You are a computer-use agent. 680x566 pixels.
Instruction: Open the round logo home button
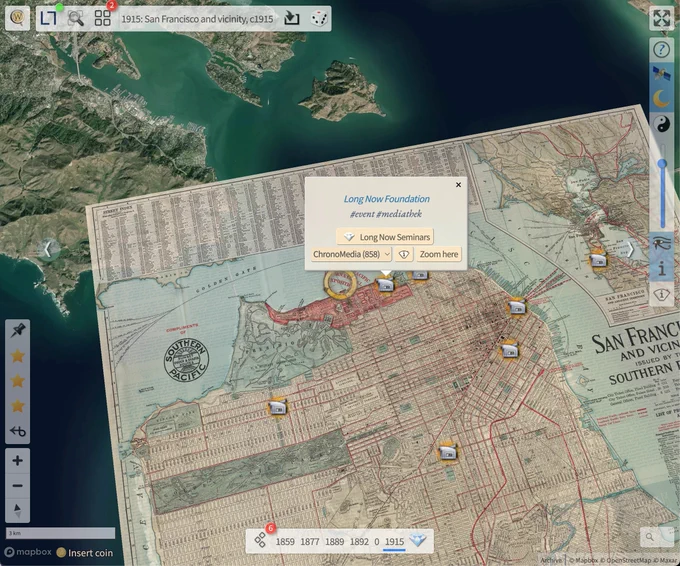(x=17, y=18)
